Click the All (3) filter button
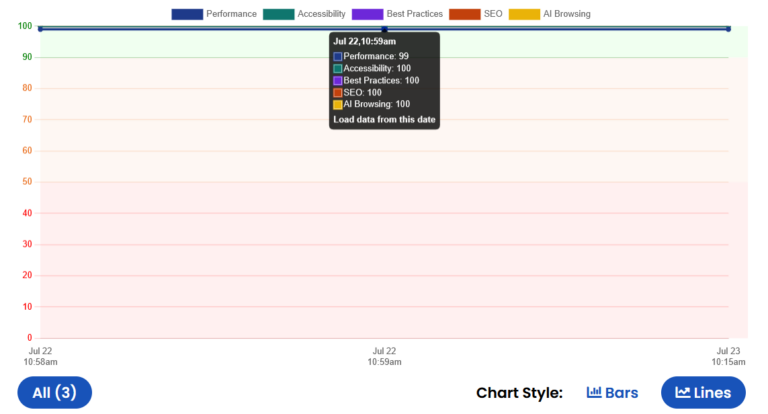The width and height of the screenshot is (768, 414). (54, 392)
